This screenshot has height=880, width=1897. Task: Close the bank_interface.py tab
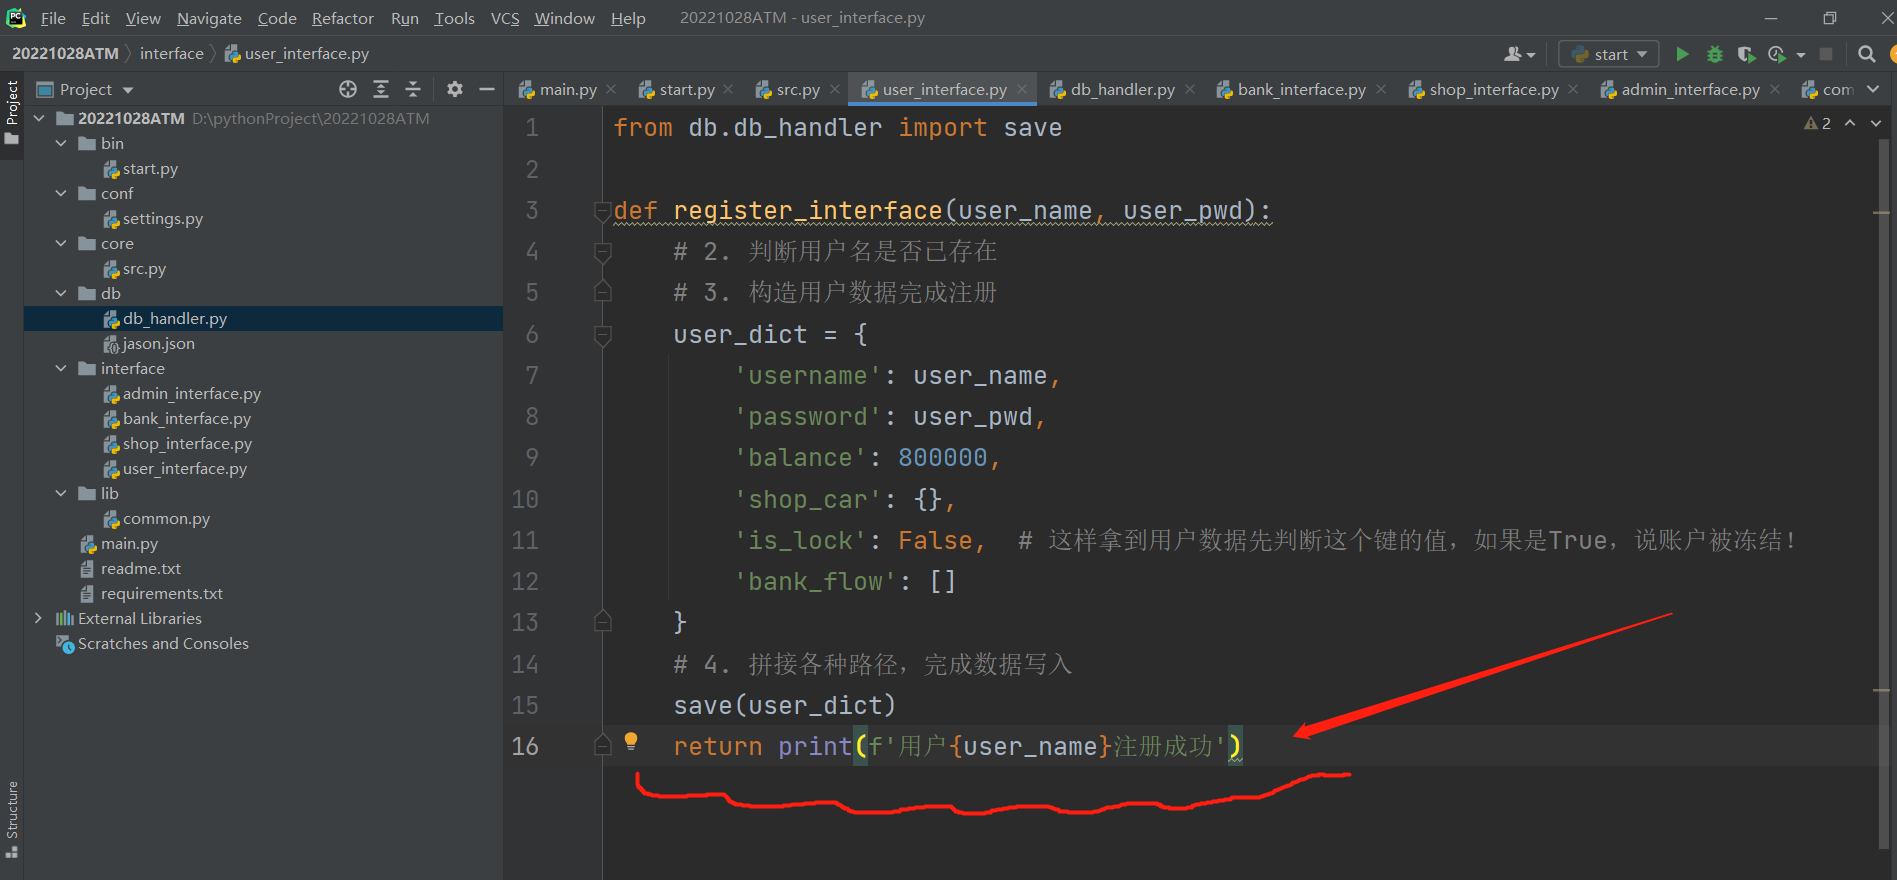1381,89
